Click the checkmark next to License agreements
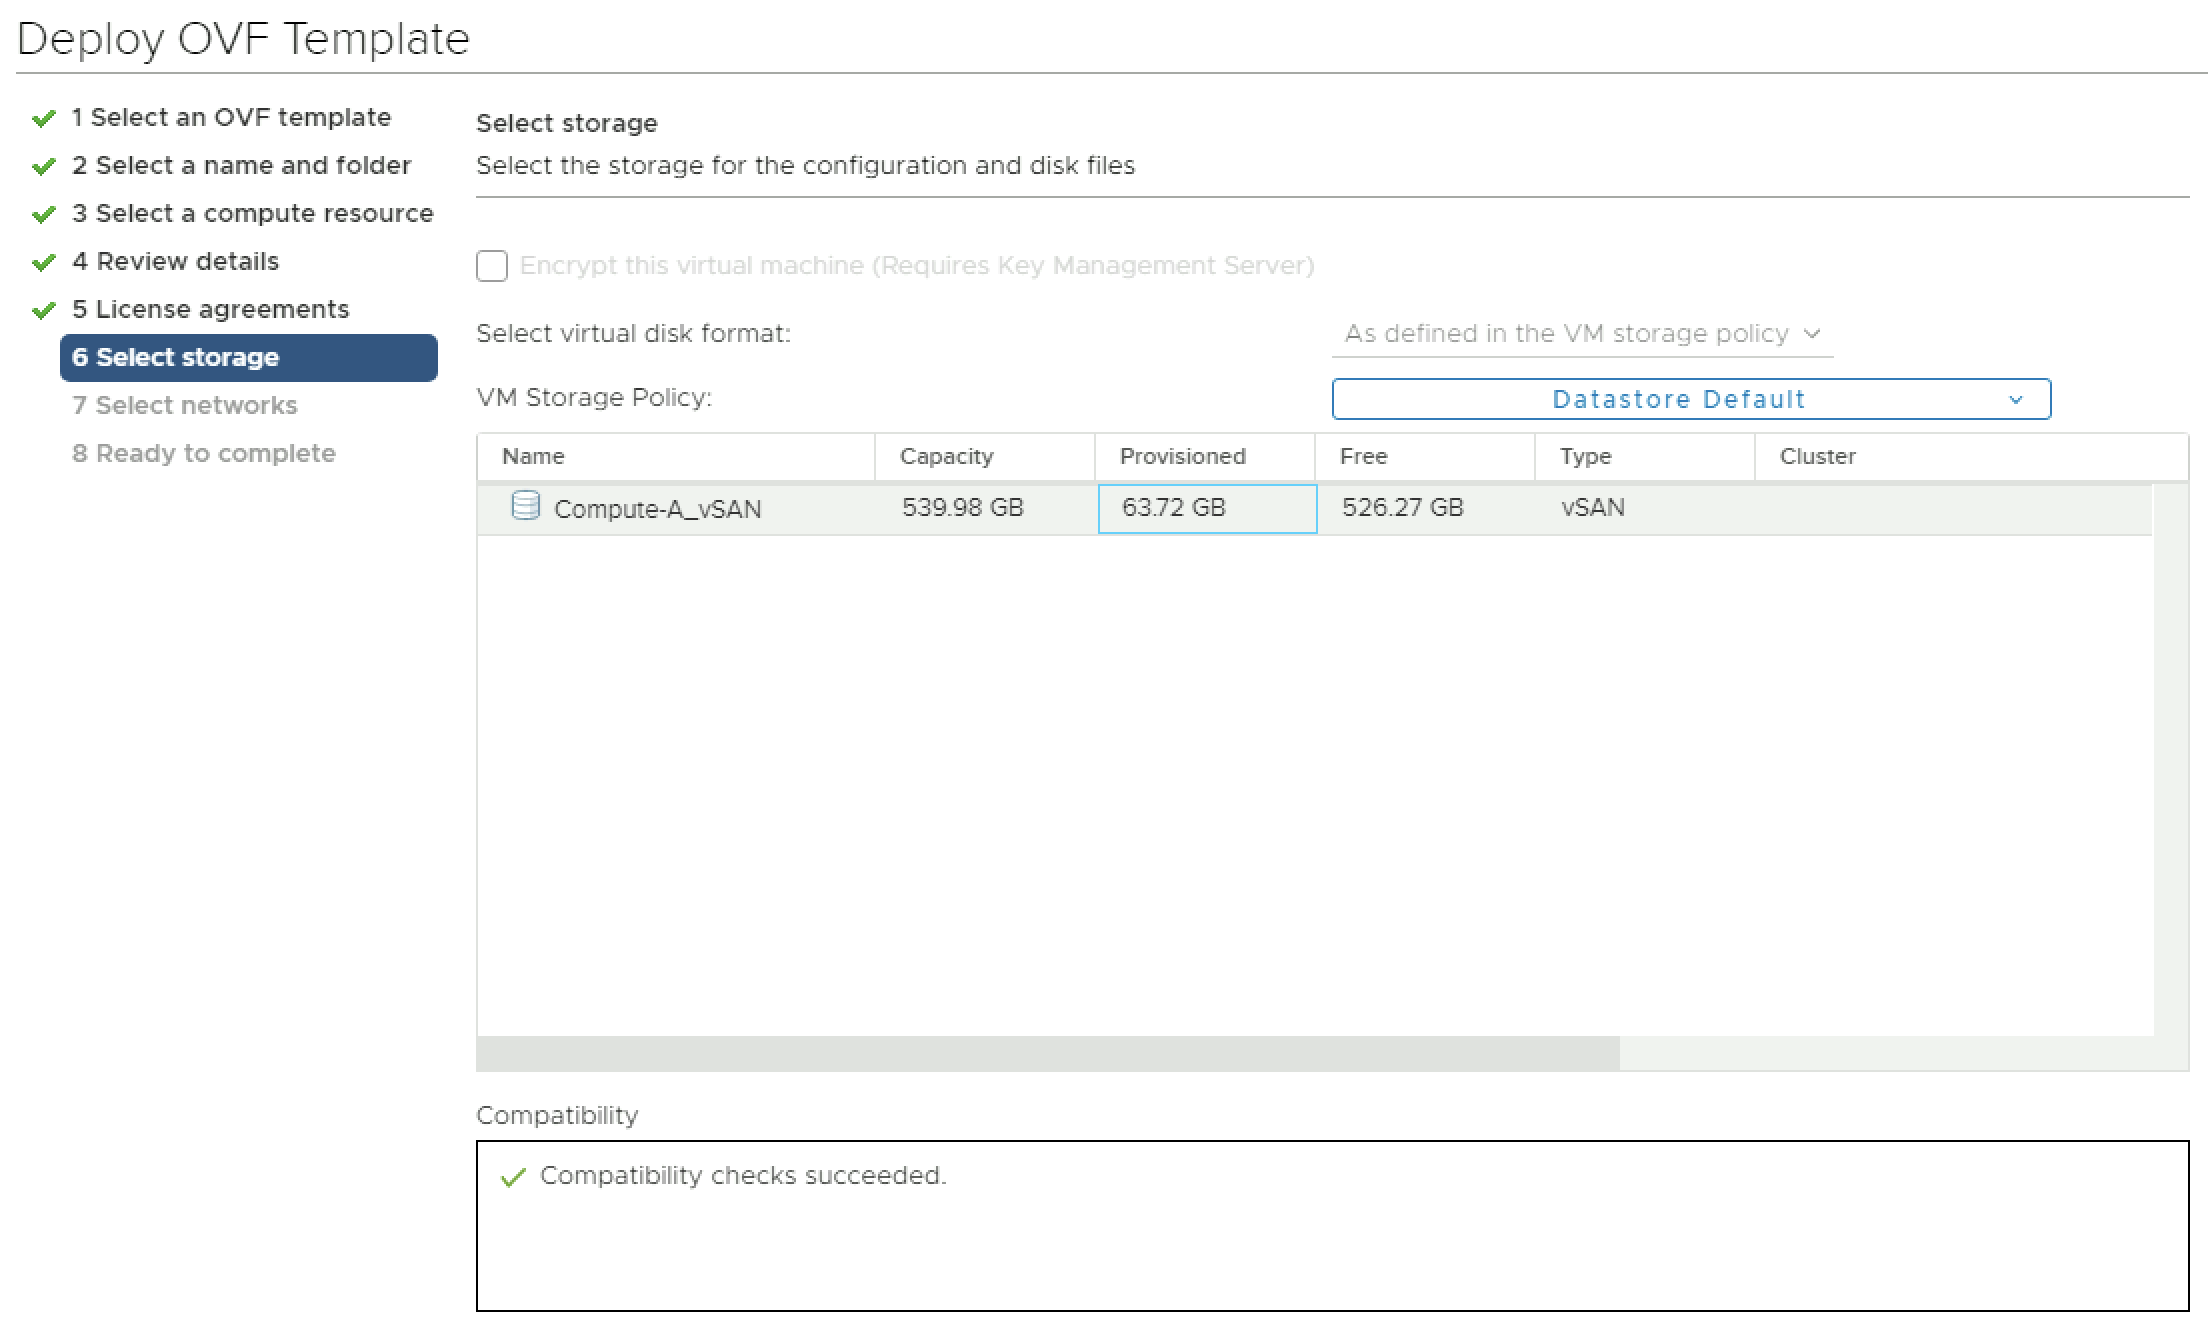The height and width of the screenshot is (1328, 2208). pyautogui.click(x=43, y=311)
